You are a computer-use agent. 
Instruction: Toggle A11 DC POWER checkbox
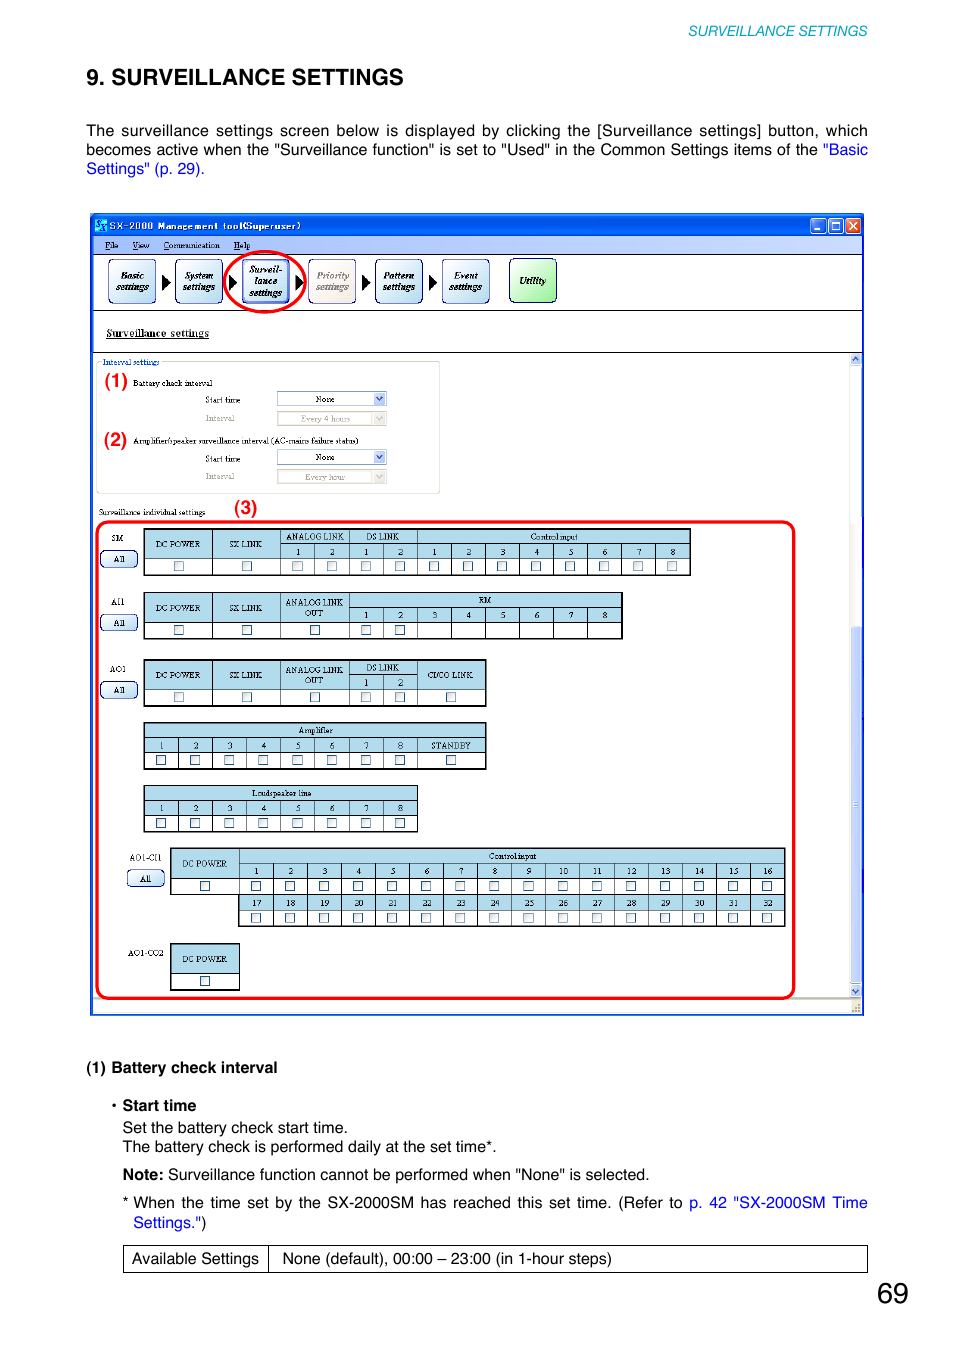tap(179, 630)
